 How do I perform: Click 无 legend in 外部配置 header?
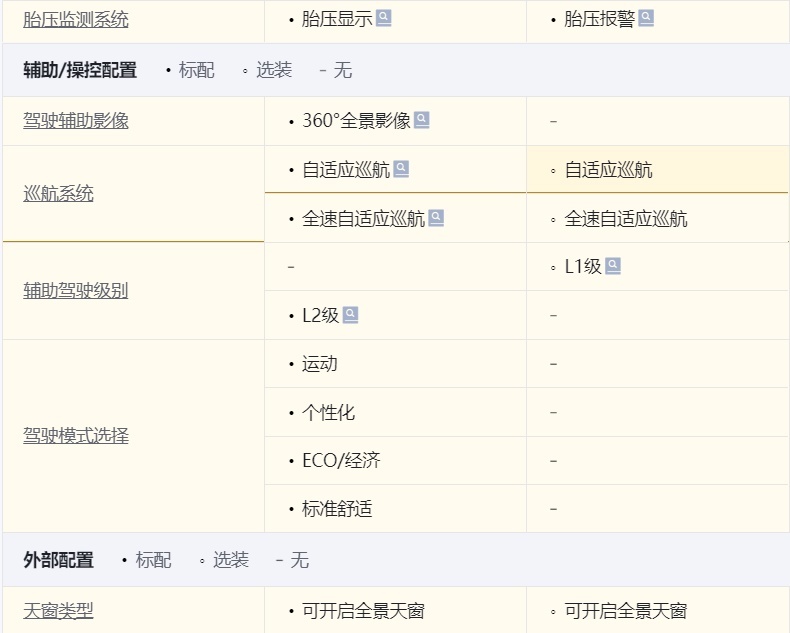[x=299, y=560]
